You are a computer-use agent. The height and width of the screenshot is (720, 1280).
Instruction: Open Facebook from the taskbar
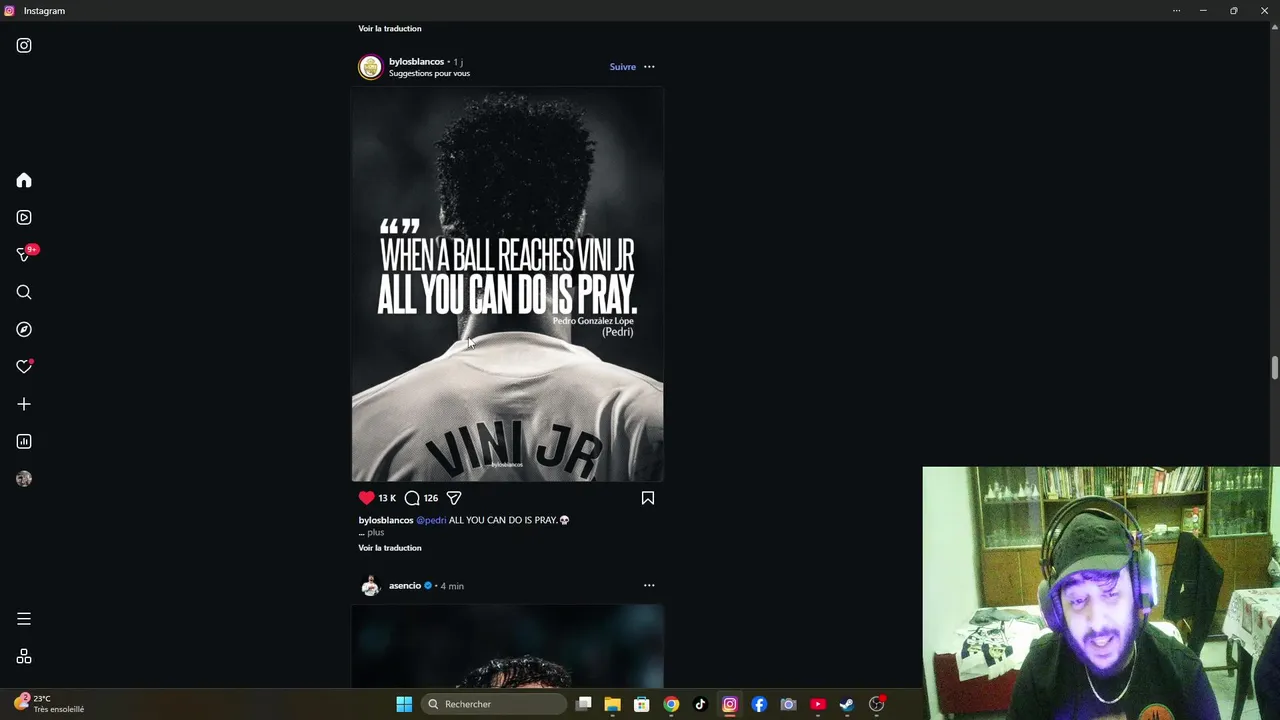tap(759, 704)
